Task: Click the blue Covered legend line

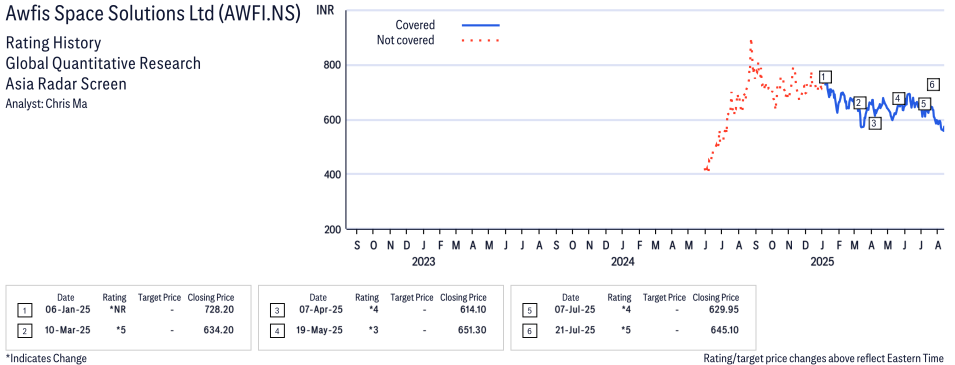Action: pos(481,25)
